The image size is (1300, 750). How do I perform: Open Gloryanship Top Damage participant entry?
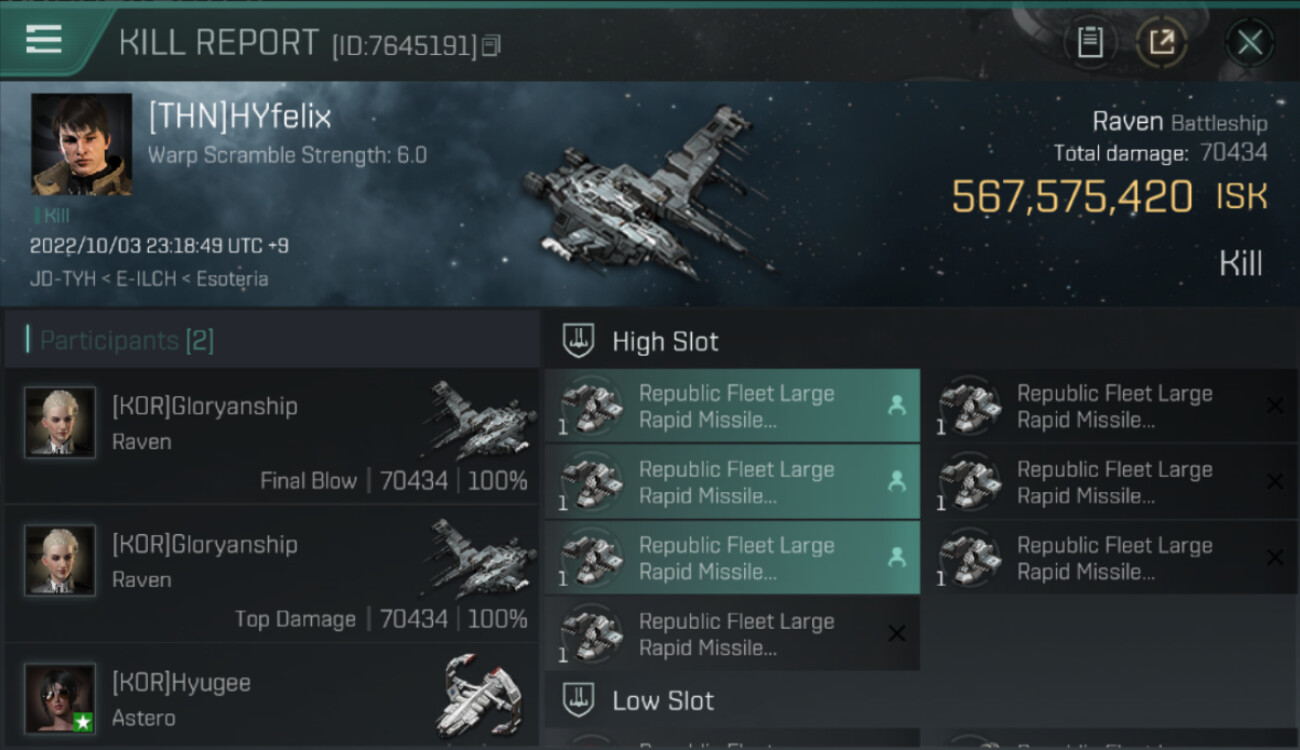(272, 574)
